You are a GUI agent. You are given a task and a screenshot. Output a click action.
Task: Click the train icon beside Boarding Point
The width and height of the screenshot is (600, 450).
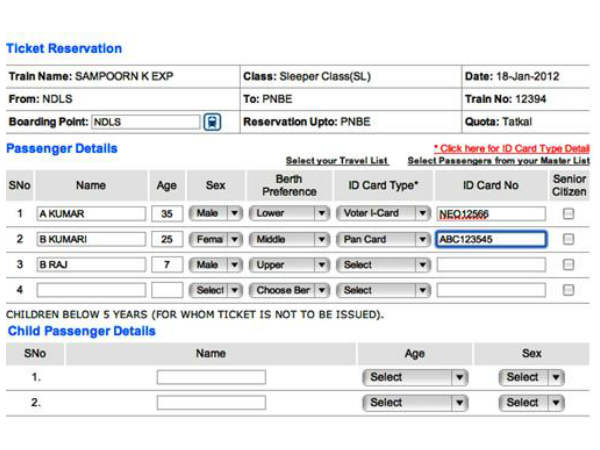point(213,122)
